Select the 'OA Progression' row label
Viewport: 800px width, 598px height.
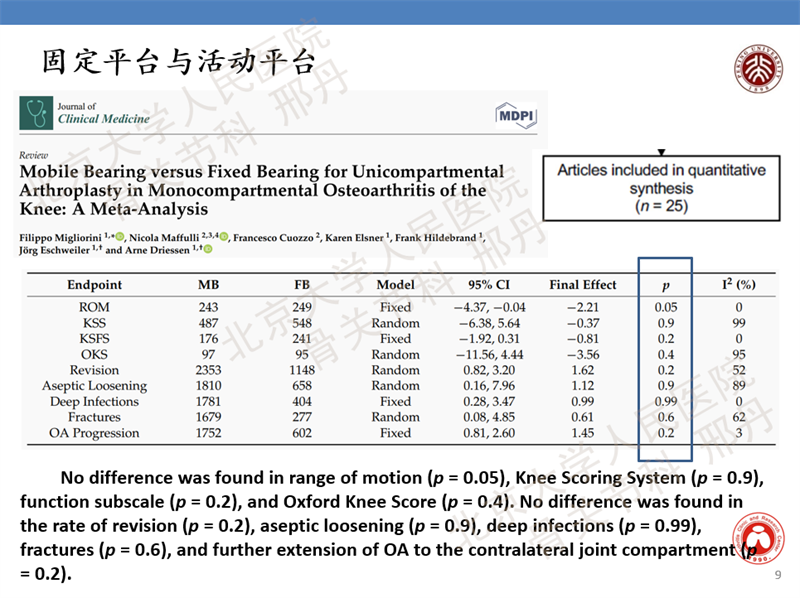tap(94, 433)
